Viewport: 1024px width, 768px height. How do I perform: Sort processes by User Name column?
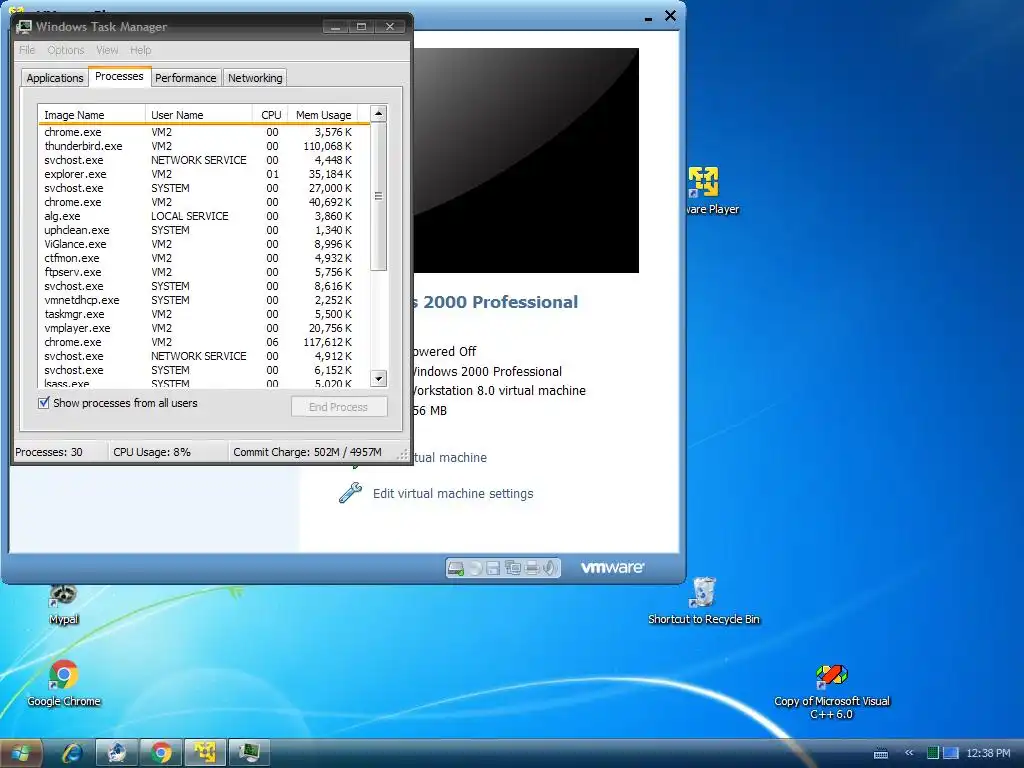pos(199,114)
